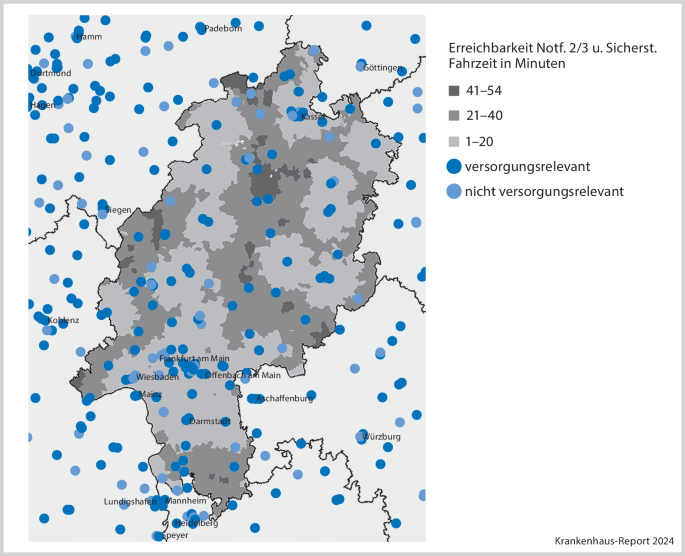Click the dark blue versorgungsrelevant legend dot

(x=454, y=166)
